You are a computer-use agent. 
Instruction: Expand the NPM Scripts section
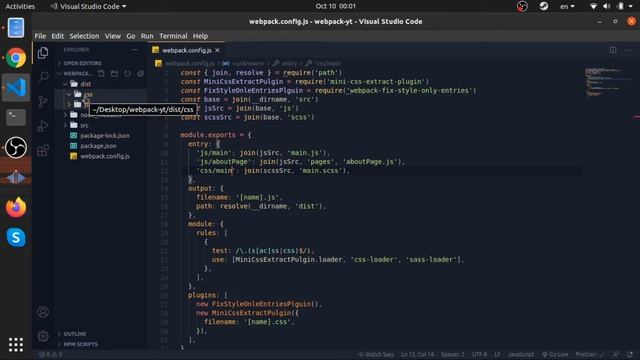pos(80,344)
